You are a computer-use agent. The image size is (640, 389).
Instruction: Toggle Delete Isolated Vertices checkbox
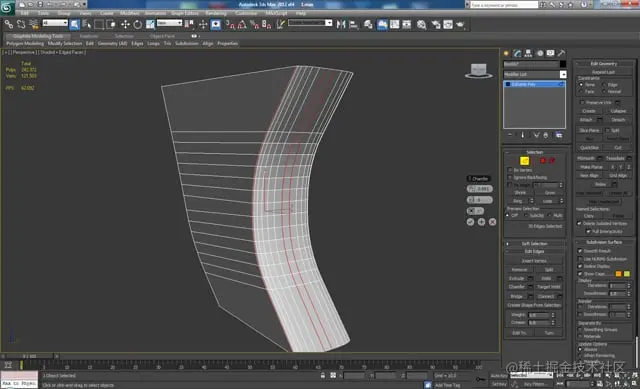[579, 223]
